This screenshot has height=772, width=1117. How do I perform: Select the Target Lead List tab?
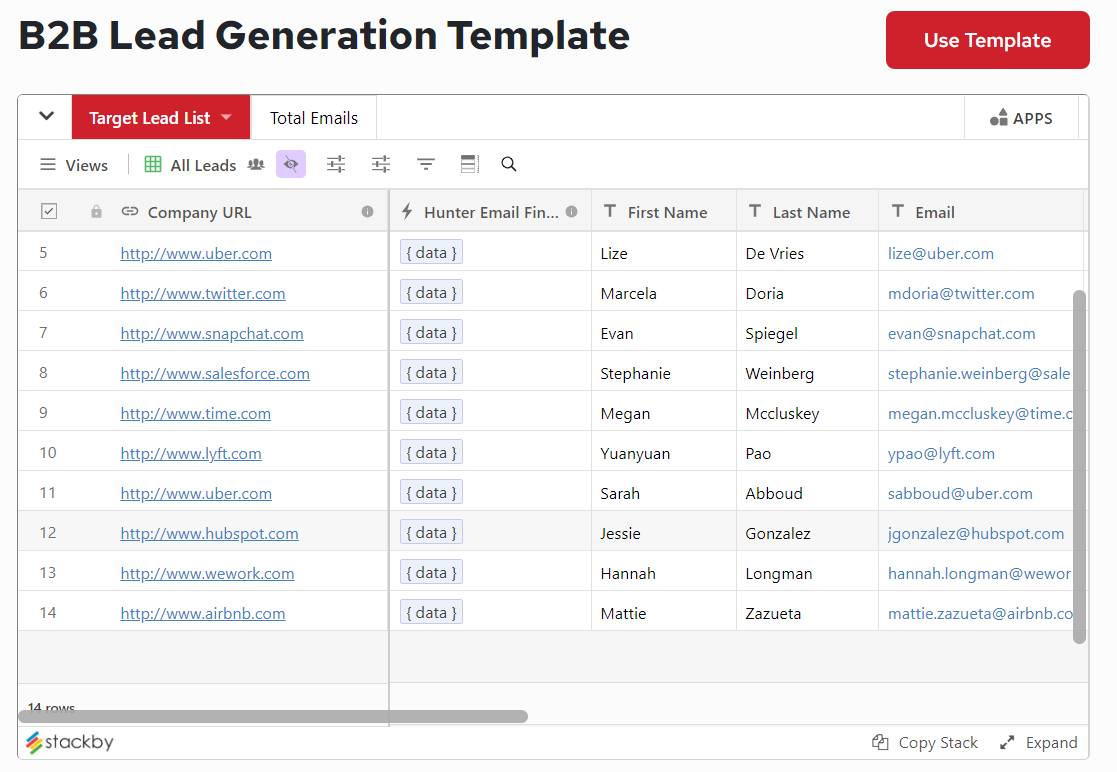tap(150, 117)
